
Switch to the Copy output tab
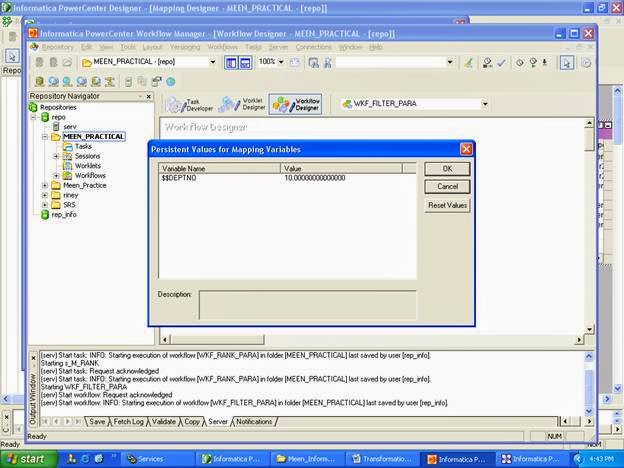pos(192,421)
